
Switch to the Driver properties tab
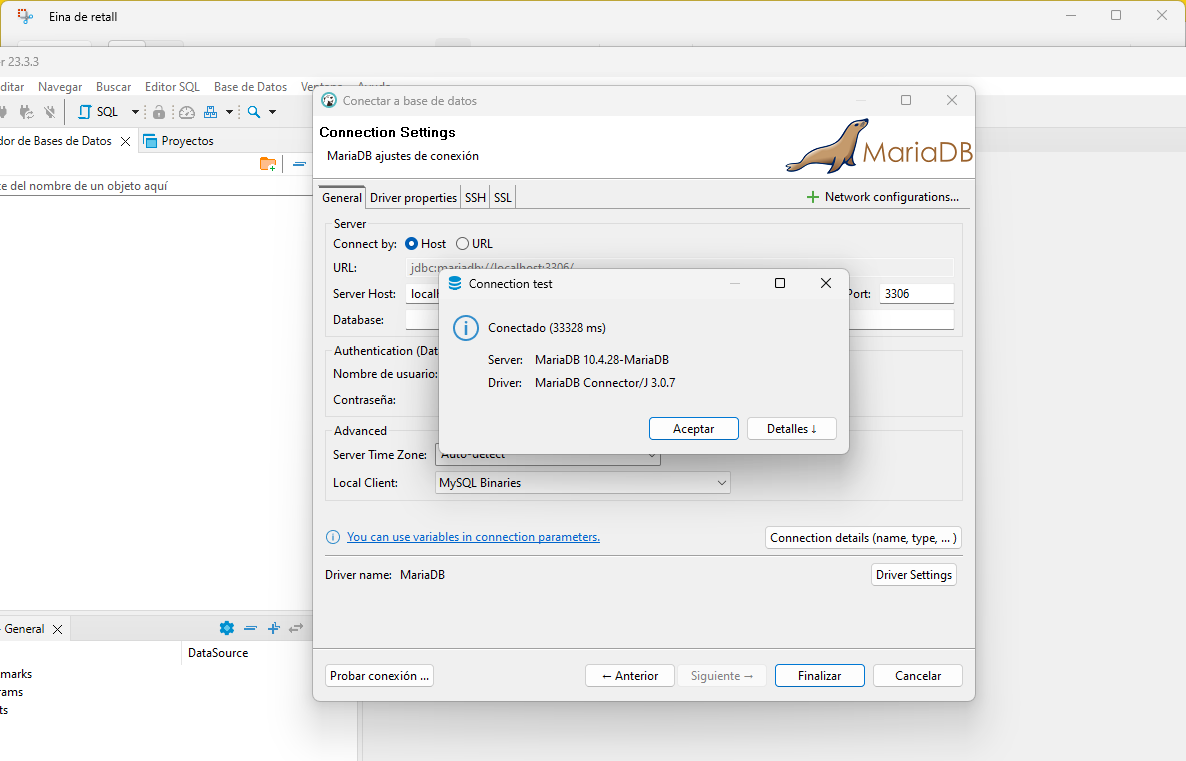point(413,198)
